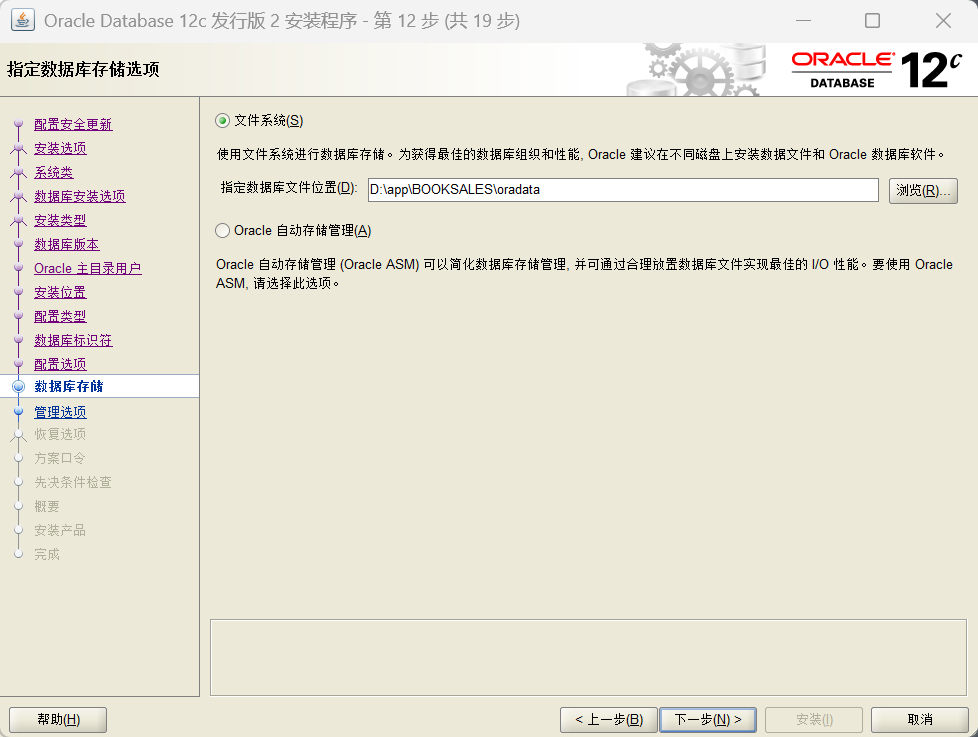Open the Oracle 主目录用户 step link
The width and height of the screenshot is (978, 737).
click(88, 268)
